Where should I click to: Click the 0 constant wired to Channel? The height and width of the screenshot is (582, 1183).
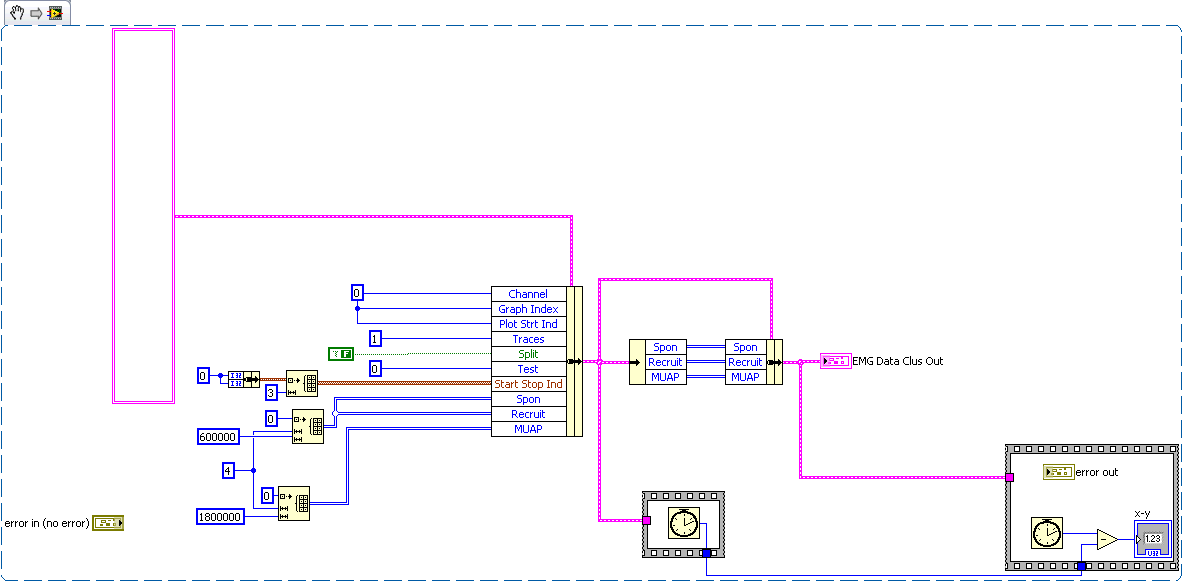click(x=358, y=293)
